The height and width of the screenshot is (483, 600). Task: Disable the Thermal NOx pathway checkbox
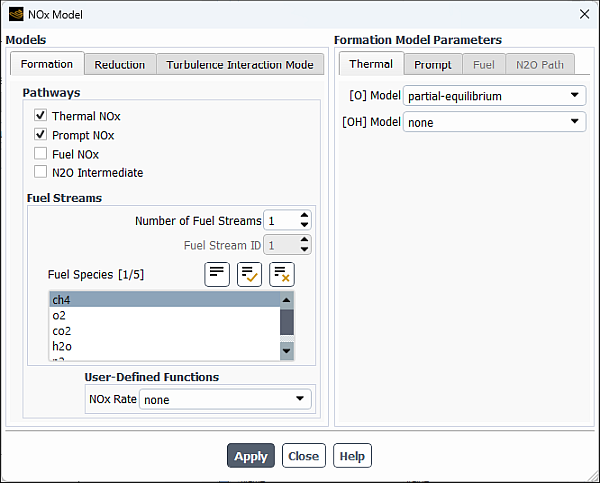(x=41, y=116)
